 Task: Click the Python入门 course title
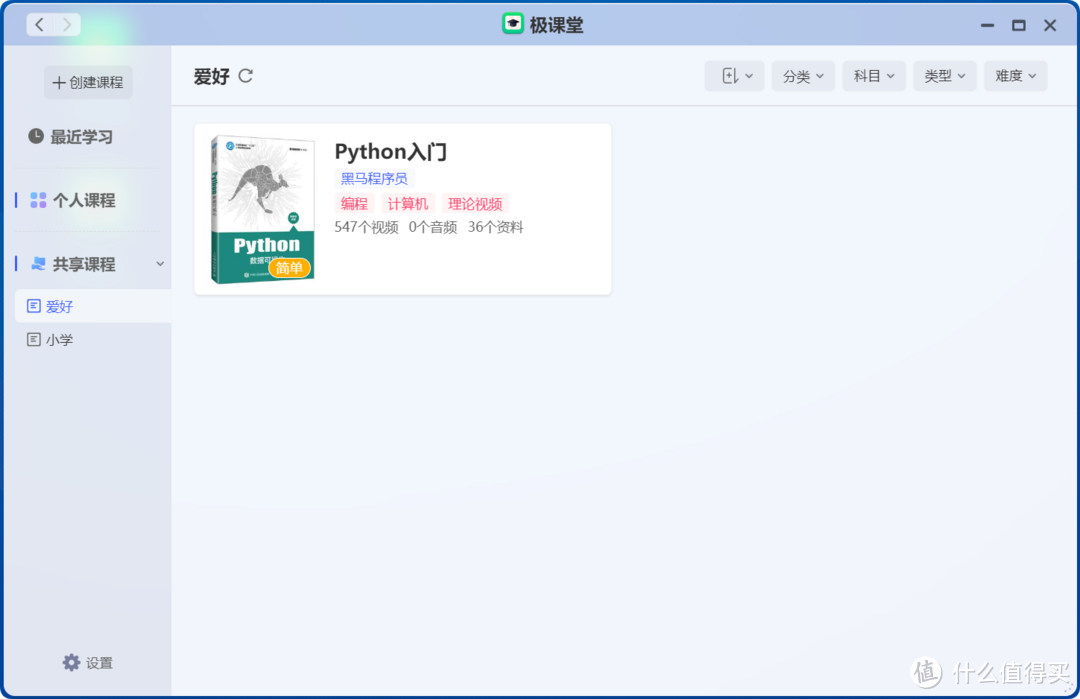391,152
